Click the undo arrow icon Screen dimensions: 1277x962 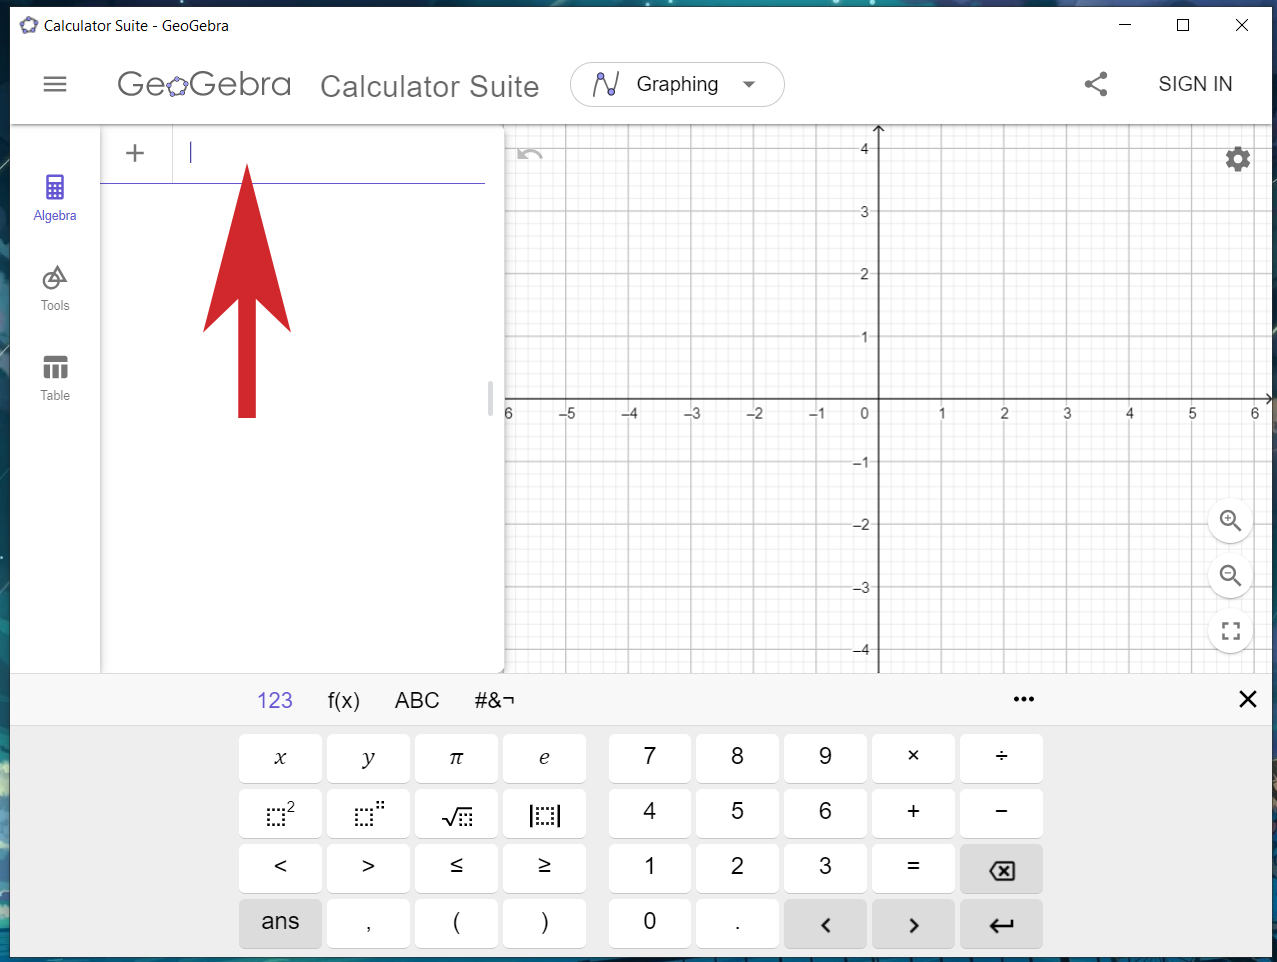tap(530, 155)
